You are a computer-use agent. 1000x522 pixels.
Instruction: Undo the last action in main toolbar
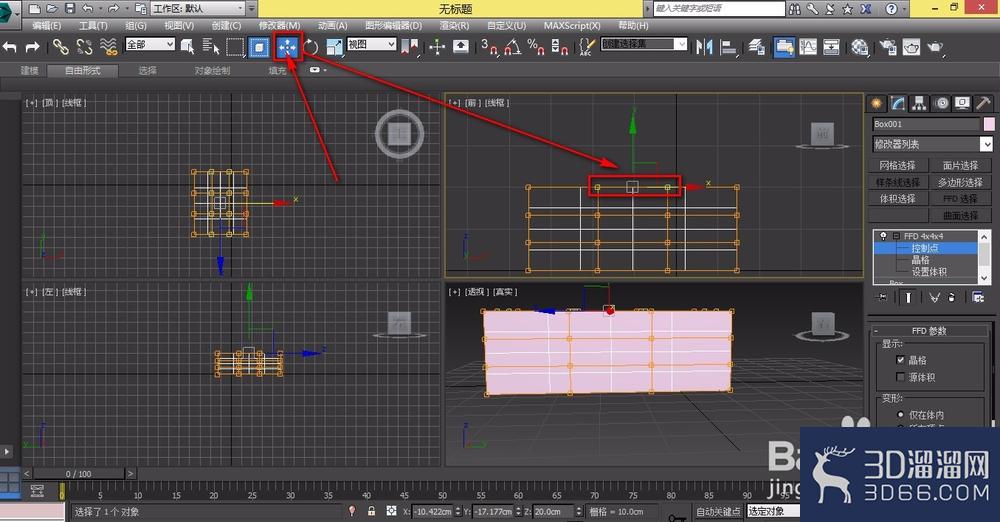10,47
